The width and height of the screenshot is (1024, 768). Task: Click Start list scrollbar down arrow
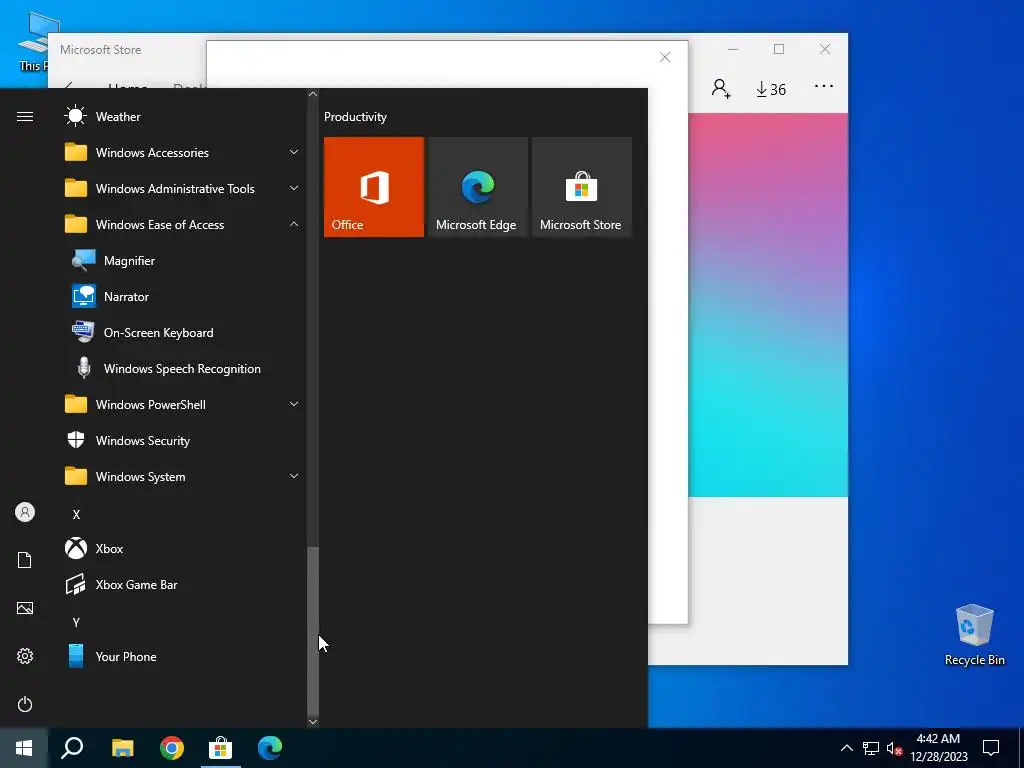[x=313, y=722]
